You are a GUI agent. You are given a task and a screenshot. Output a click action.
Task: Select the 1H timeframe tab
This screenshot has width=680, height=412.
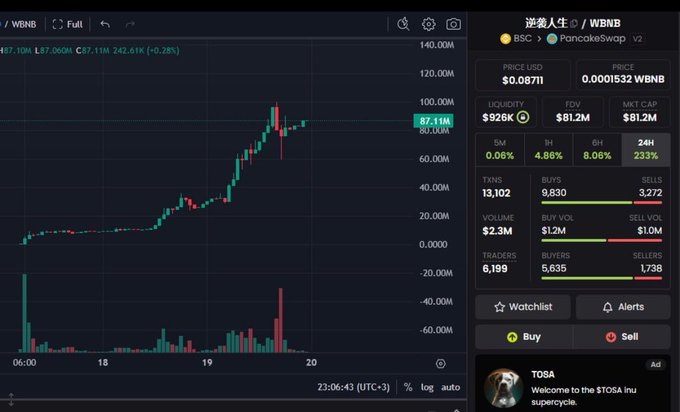tap(548, 150)
